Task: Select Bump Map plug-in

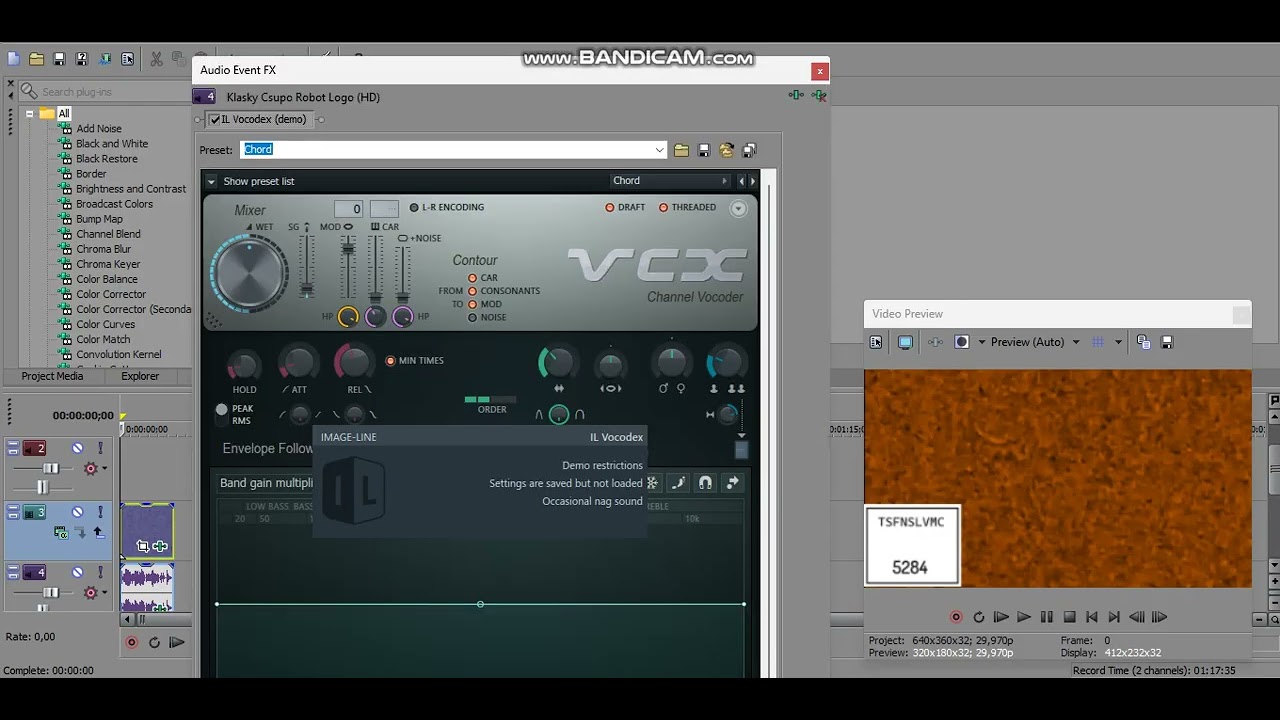Action: 99,219
